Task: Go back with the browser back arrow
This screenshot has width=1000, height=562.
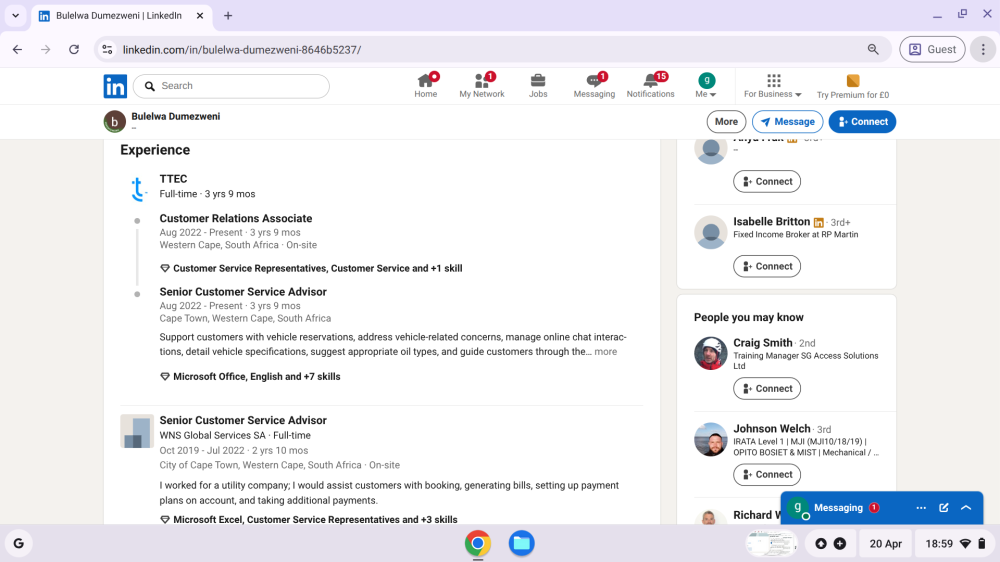Action: [x=17, y=49]
